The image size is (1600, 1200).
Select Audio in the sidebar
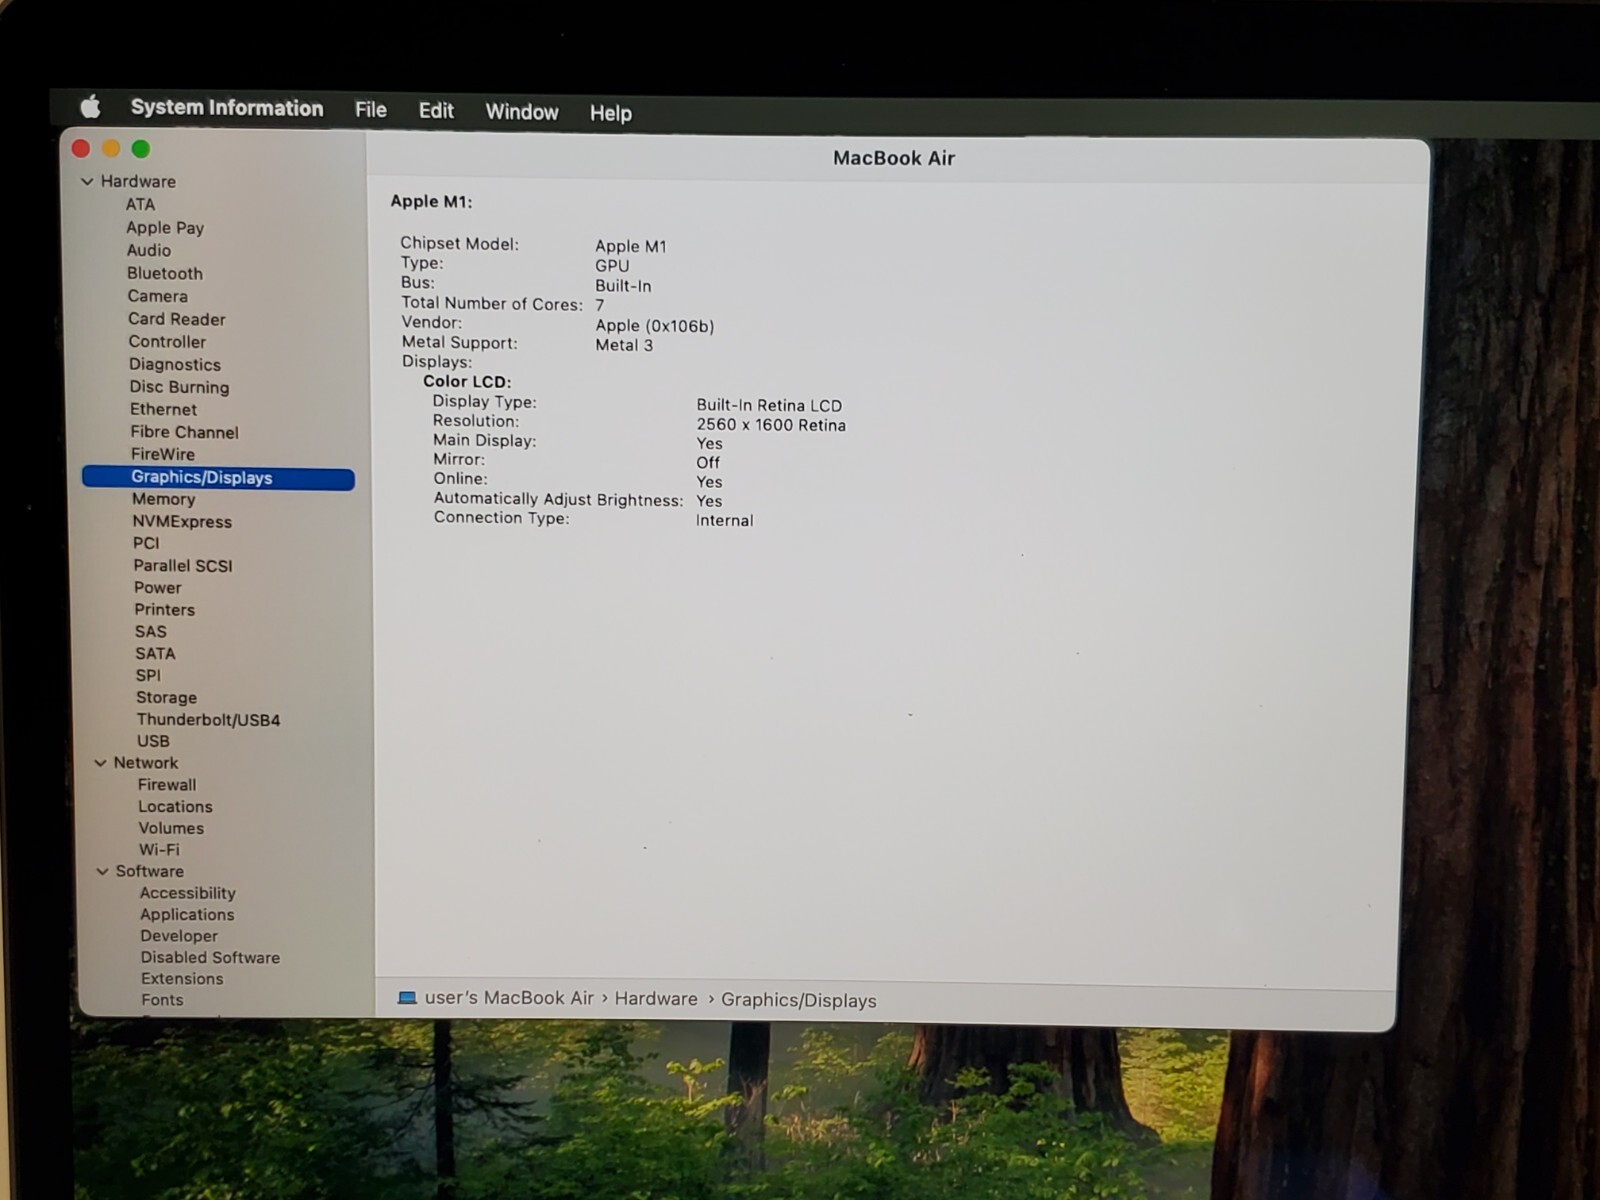pyautogui.click(x=148, y=251)
